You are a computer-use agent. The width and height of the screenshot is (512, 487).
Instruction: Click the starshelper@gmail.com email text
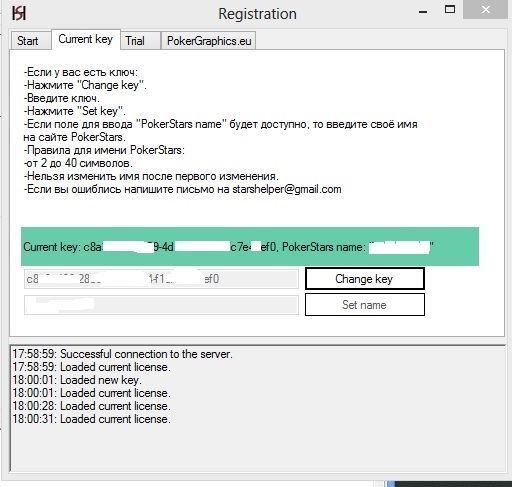[x=287, y=189]
